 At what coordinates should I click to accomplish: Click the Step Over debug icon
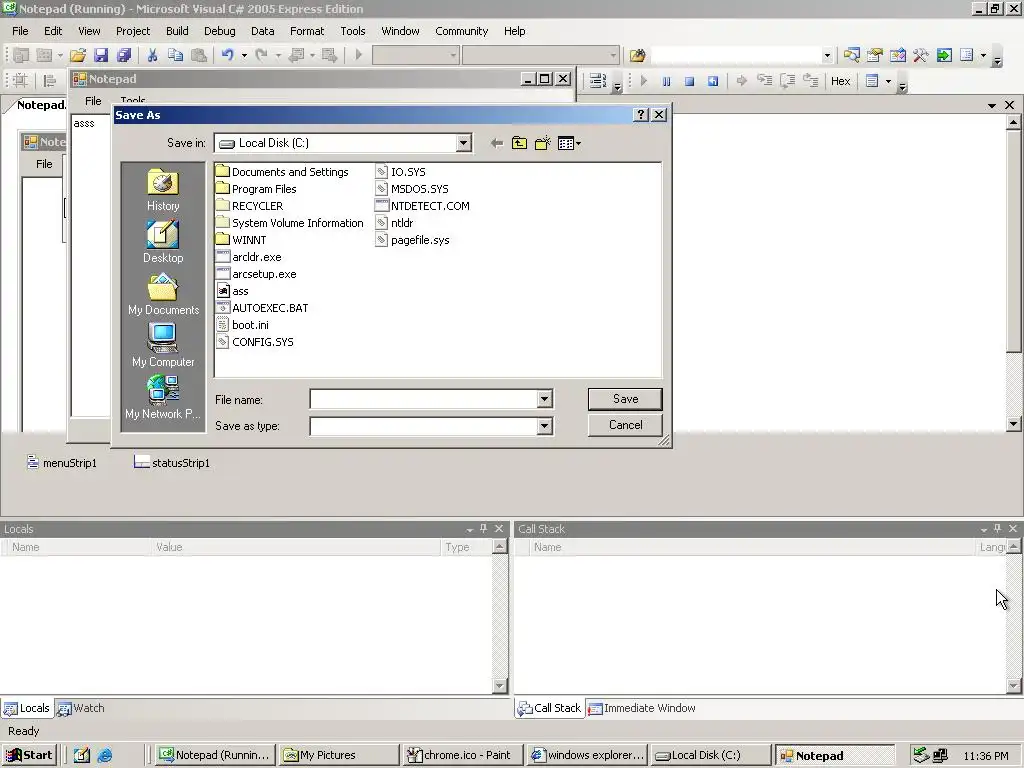788,81
